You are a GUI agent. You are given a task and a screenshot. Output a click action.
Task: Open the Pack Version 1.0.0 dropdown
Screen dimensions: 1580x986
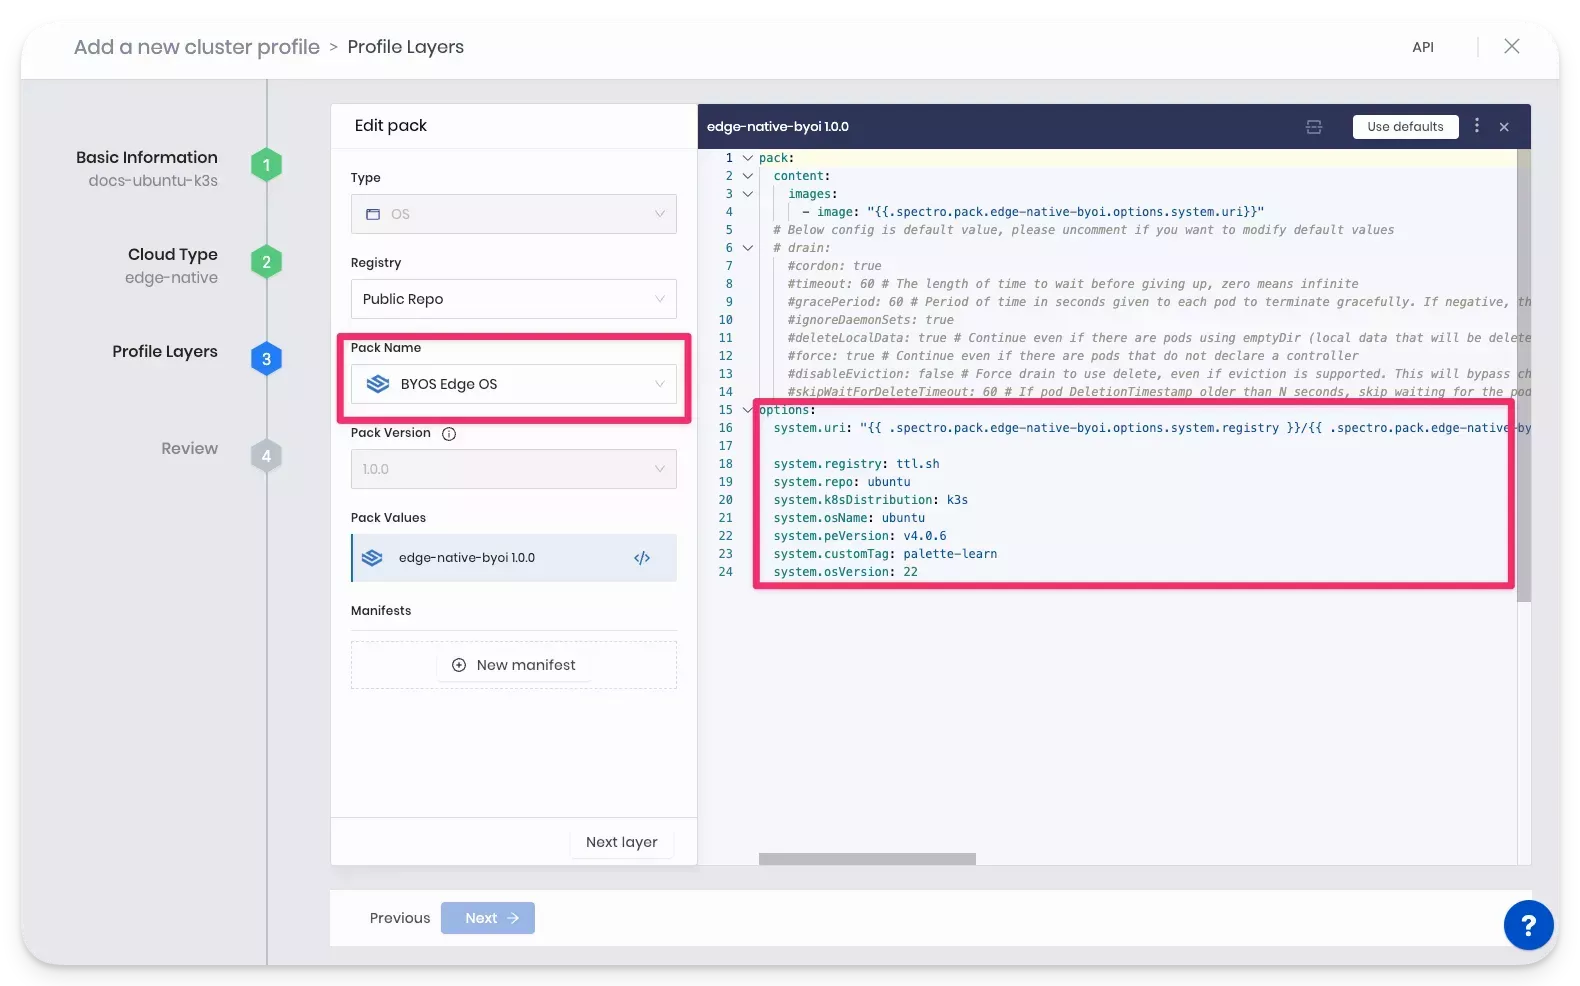tap(514, 469)
